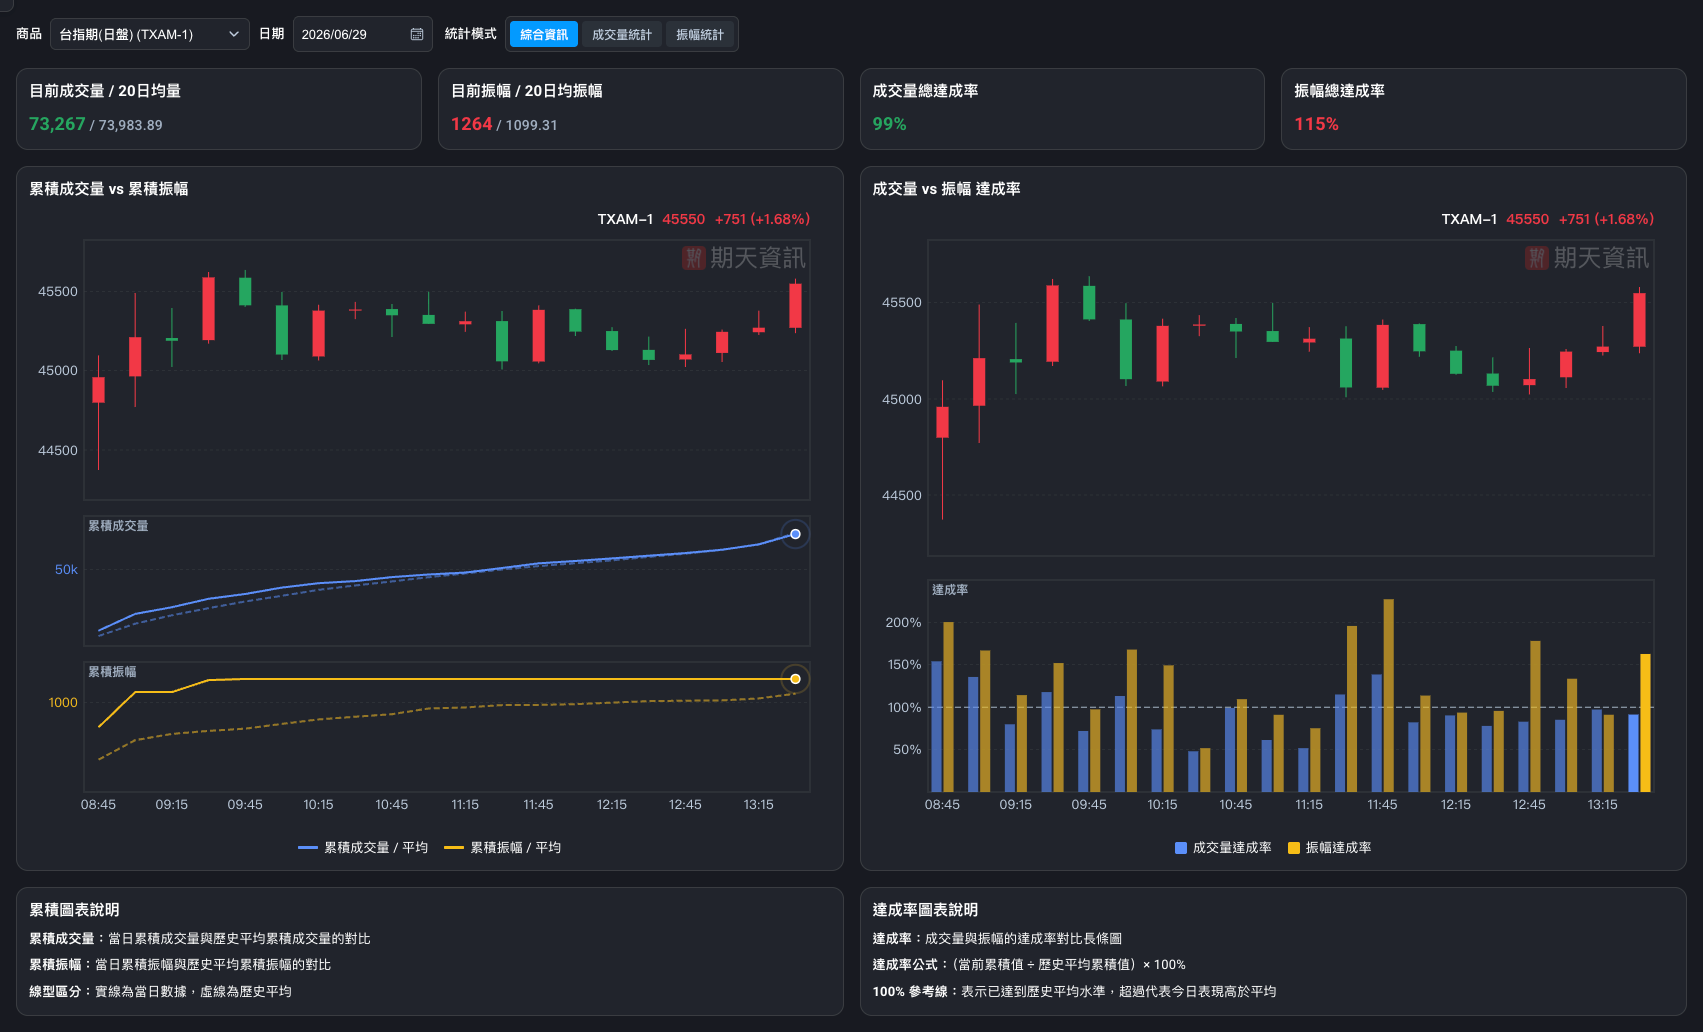Switch to the 振幅統計 tab
Viewport: 1703px width, 1032px height.
[700, 34]
